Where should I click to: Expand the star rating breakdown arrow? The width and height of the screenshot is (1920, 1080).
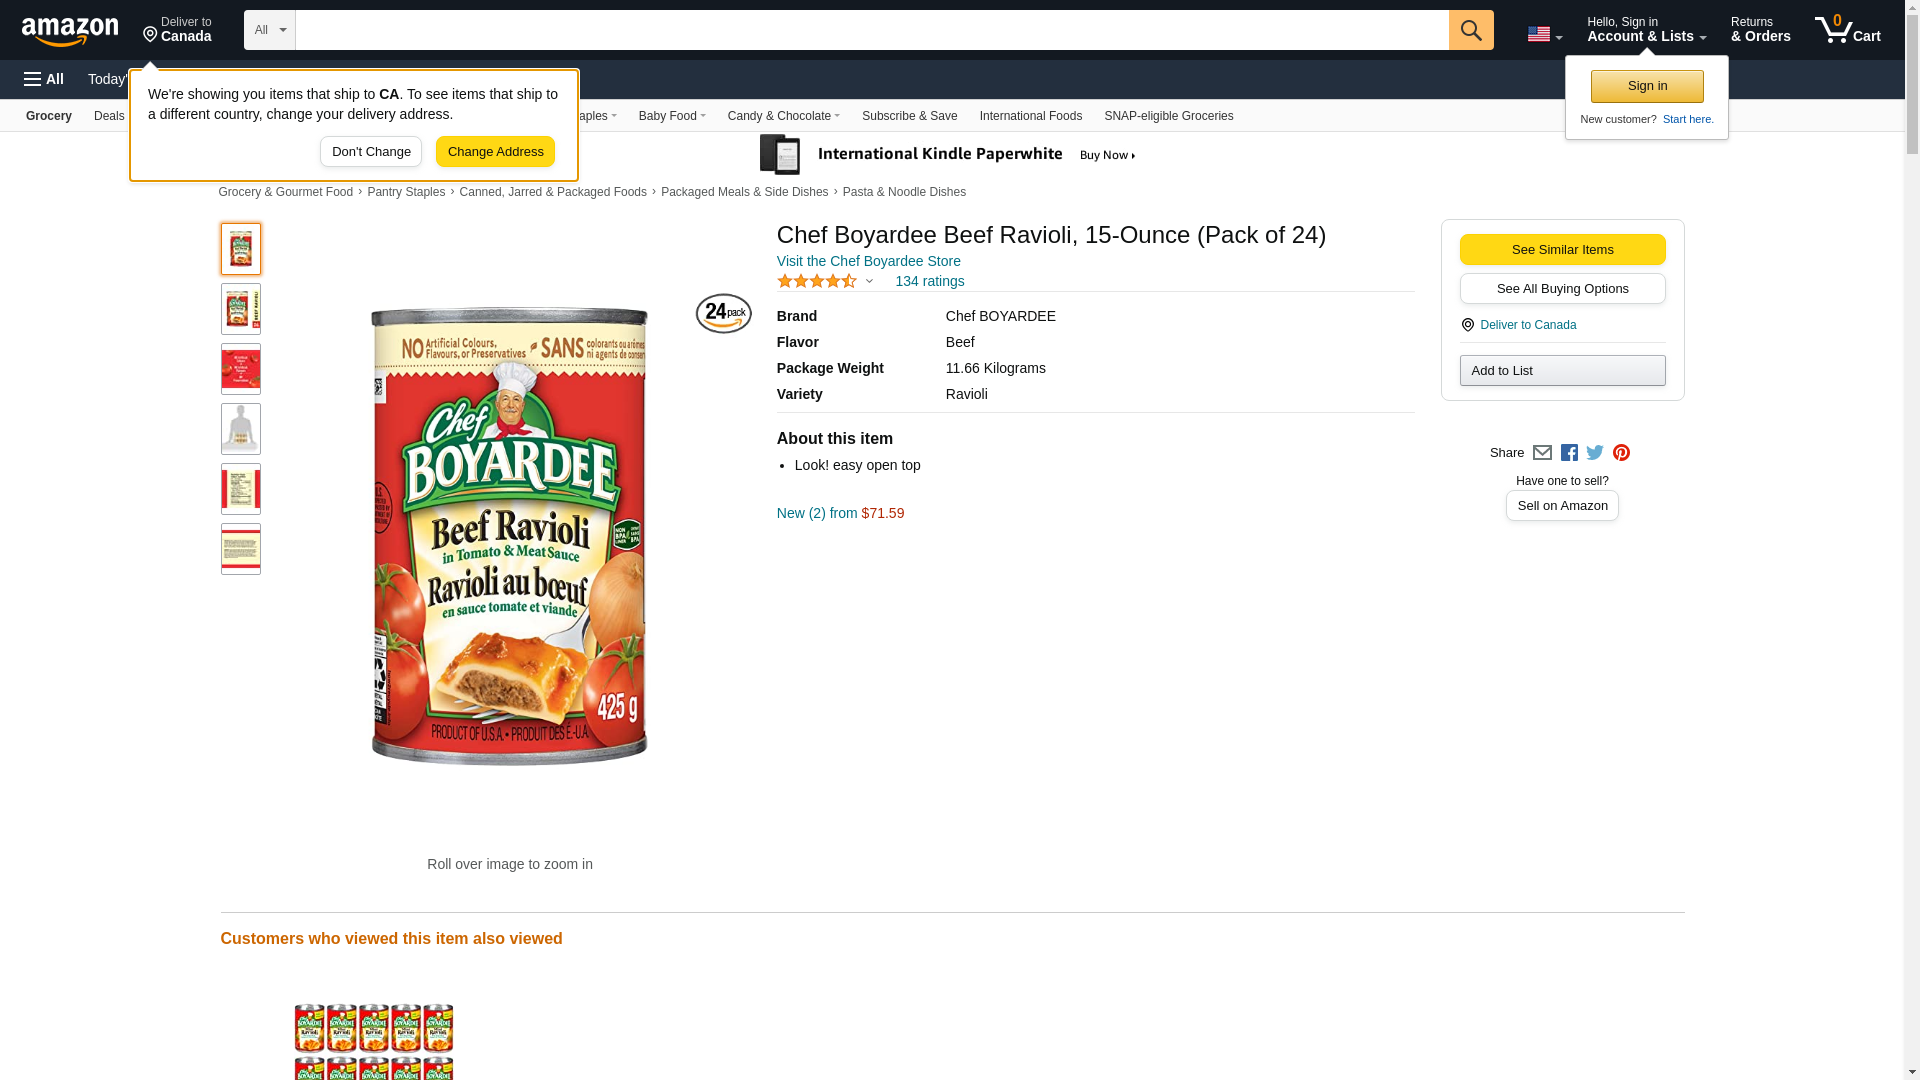[x=869, y=282]
